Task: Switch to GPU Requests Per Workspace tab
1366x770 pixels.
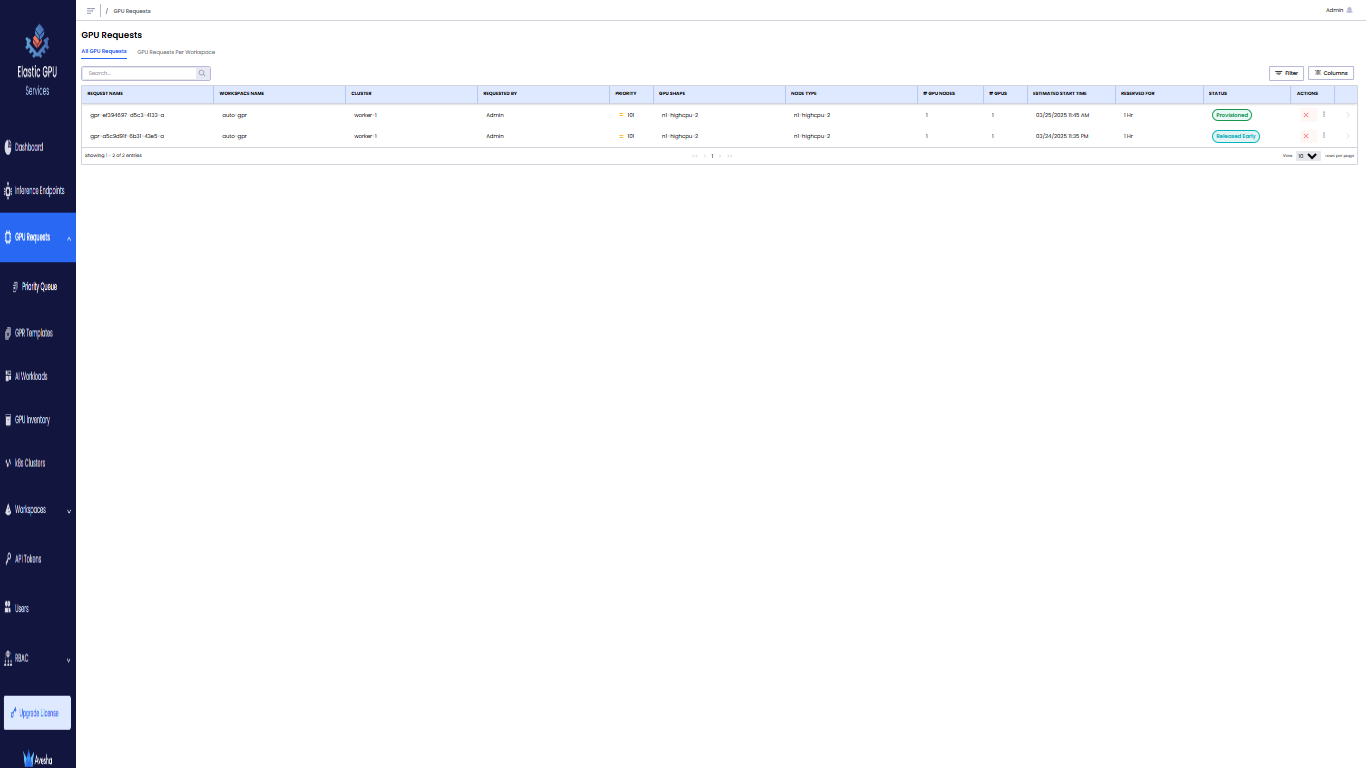Action: tap(176, 52)
